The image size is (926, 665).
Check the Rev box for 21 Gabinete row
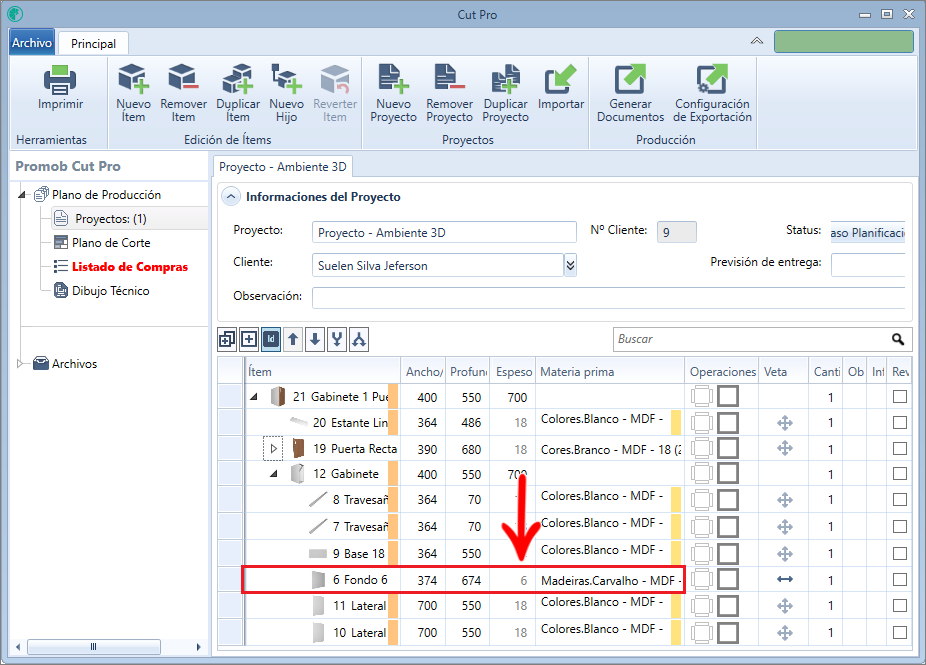[900, 396]
